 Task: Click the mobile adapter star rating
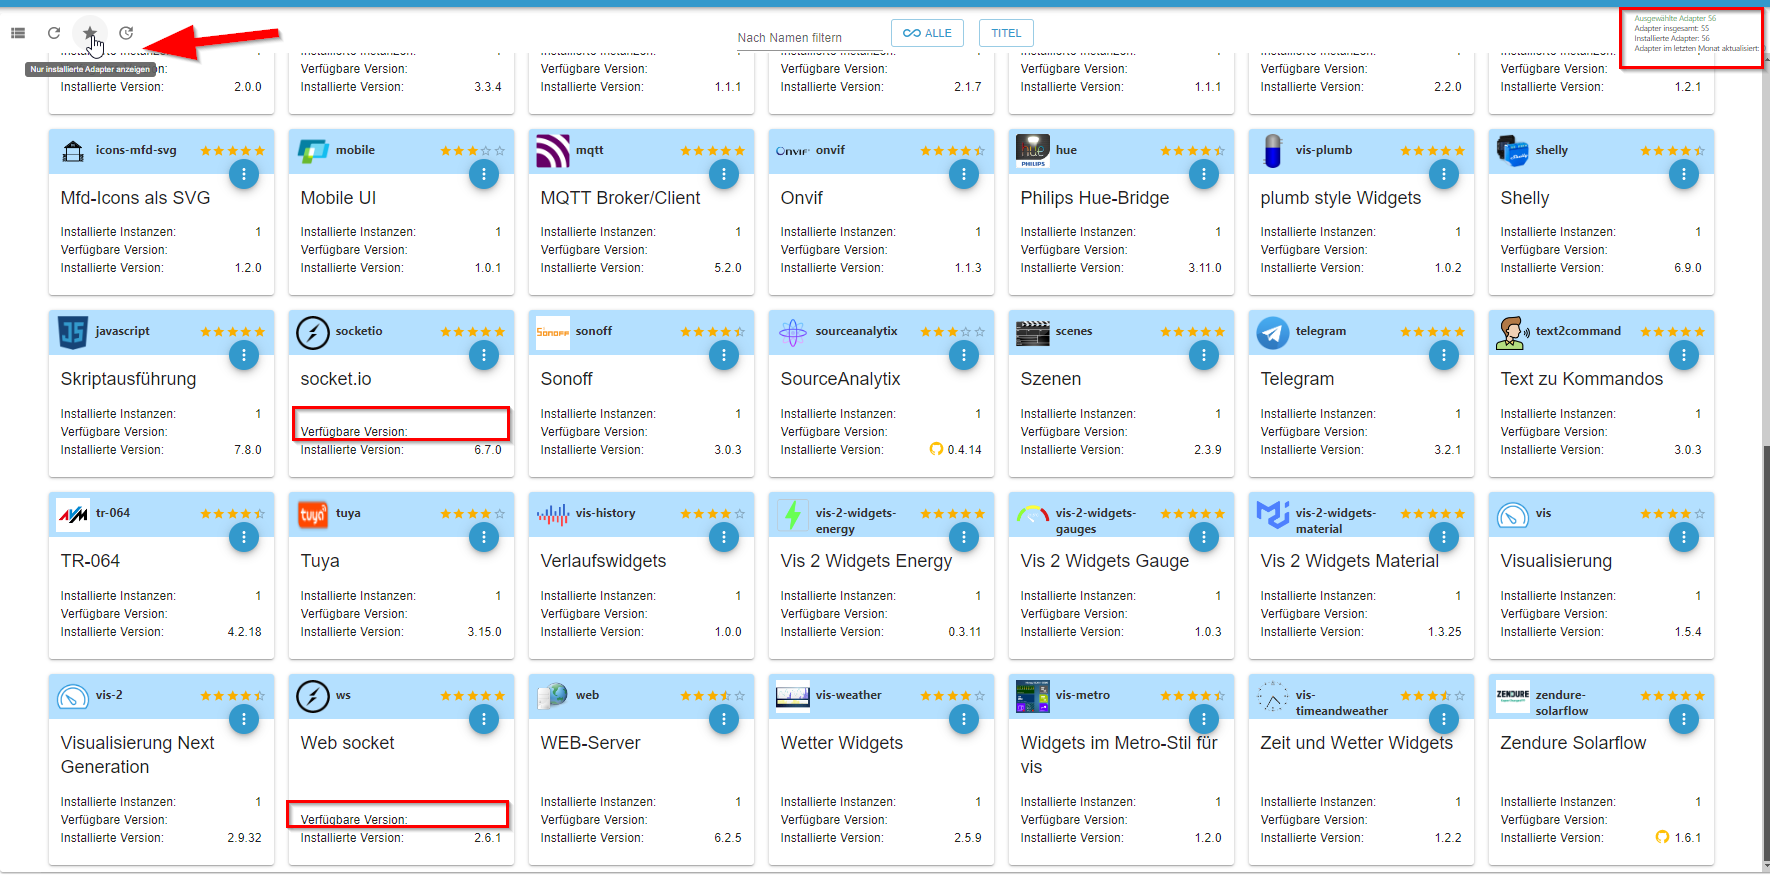tap(473, 151)
